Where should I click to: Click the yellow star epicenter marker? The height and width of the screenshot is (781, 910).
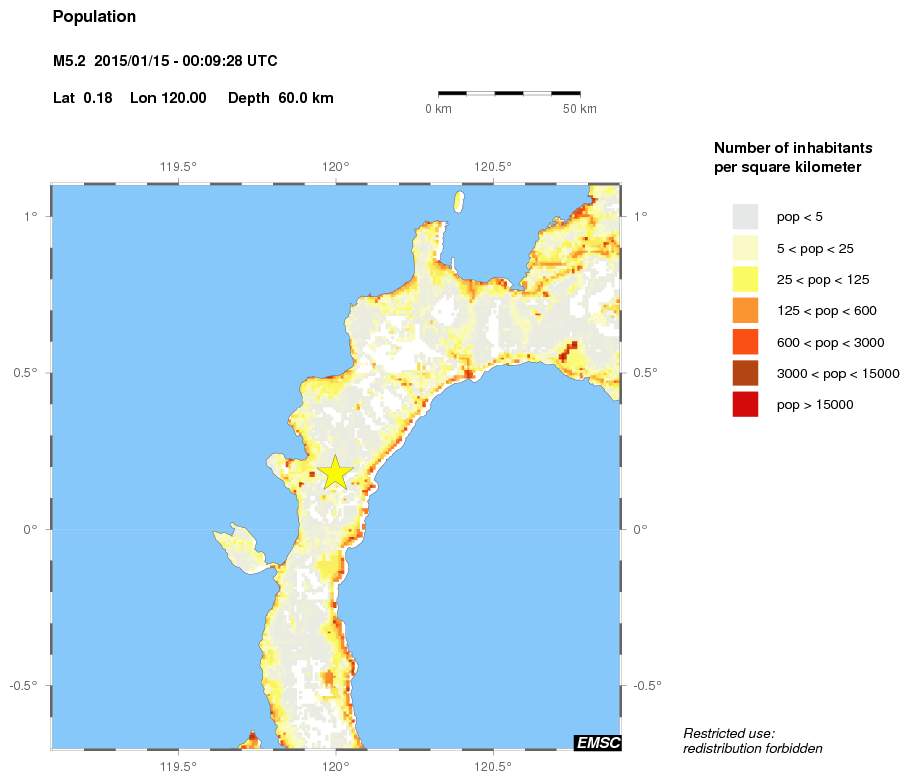point(335,472)
